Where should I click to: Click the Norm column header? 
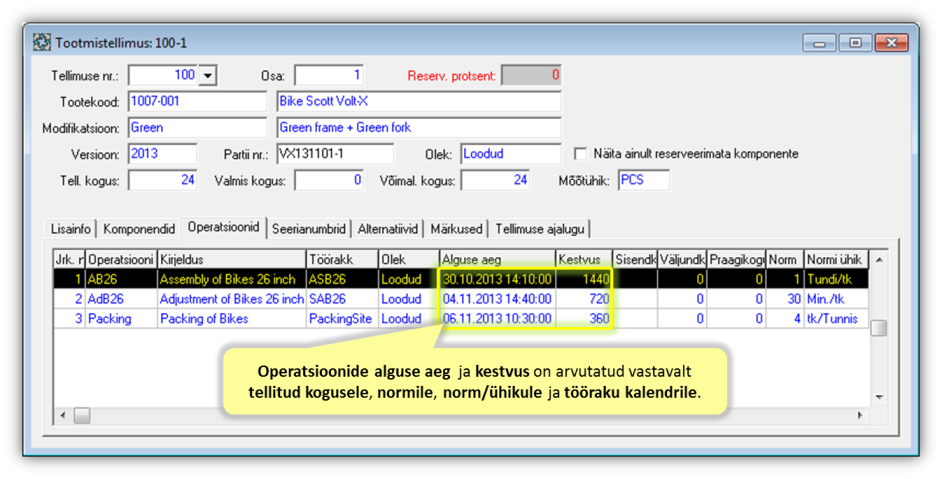[x=785, y=260]
